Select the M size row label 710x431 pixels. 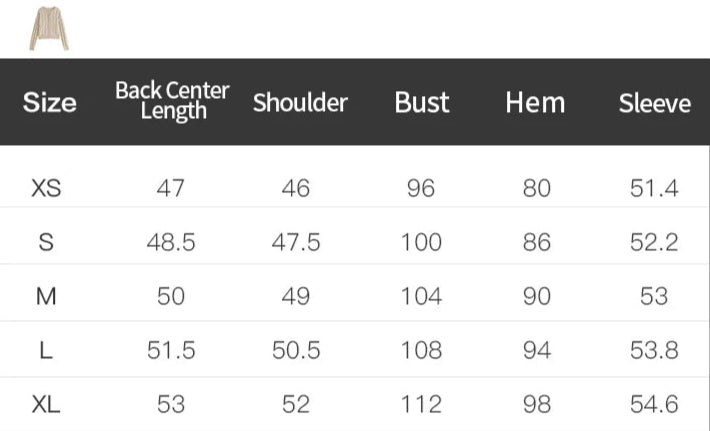tap(46, 296)
